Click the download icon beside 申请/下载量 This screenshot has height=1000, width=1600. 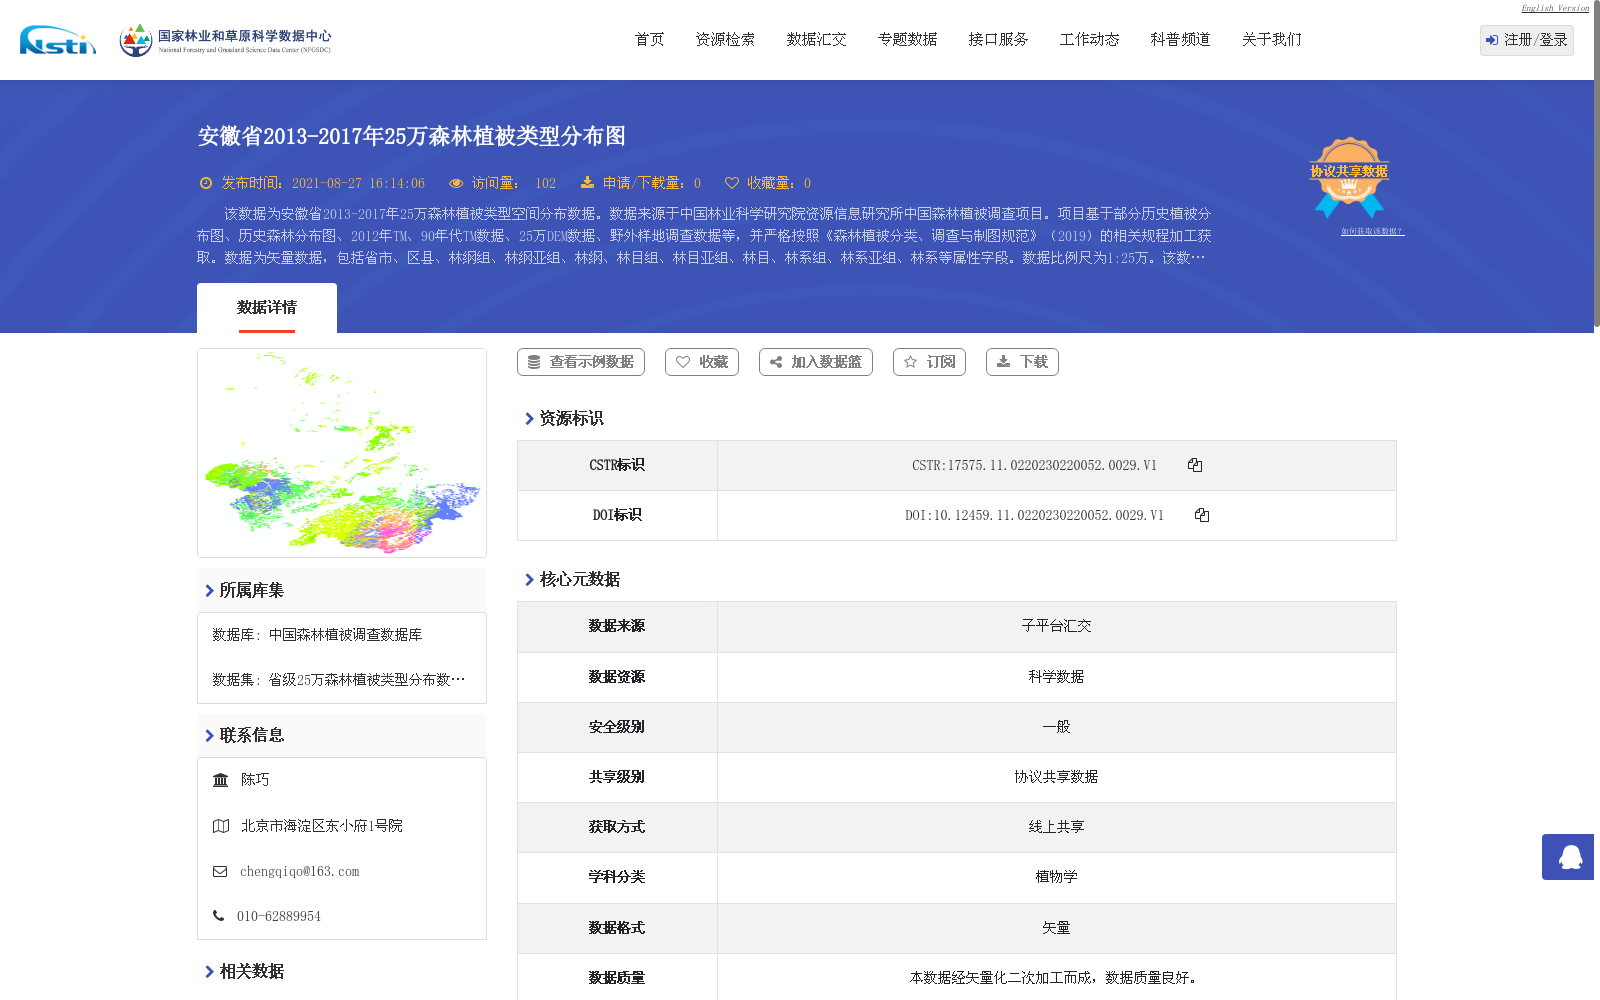click(587, 183)
